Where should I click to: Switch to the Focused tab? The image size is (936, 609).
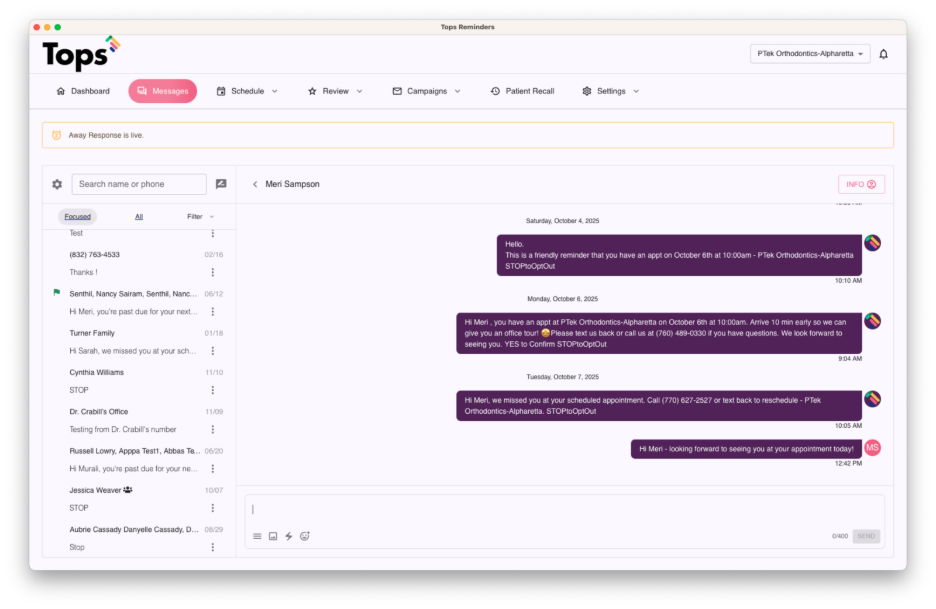pos(78,217)
